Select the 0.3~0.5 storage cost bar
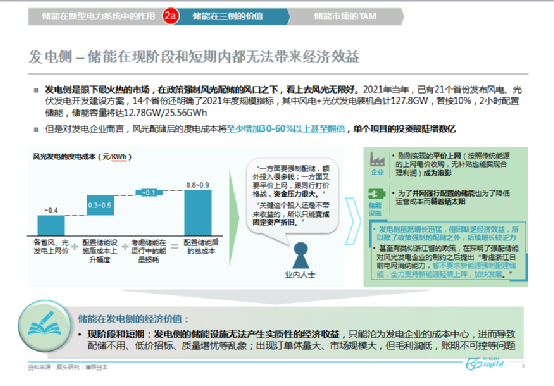 (100, 205)
